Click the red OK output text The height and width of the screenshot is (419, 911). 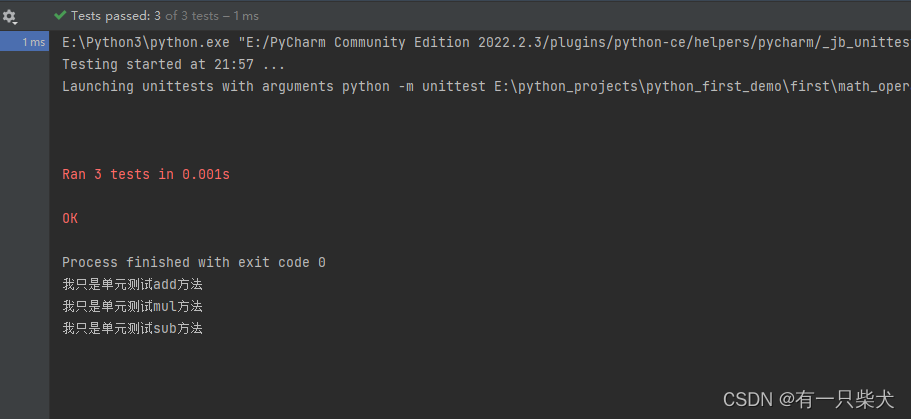click(70, 219)
